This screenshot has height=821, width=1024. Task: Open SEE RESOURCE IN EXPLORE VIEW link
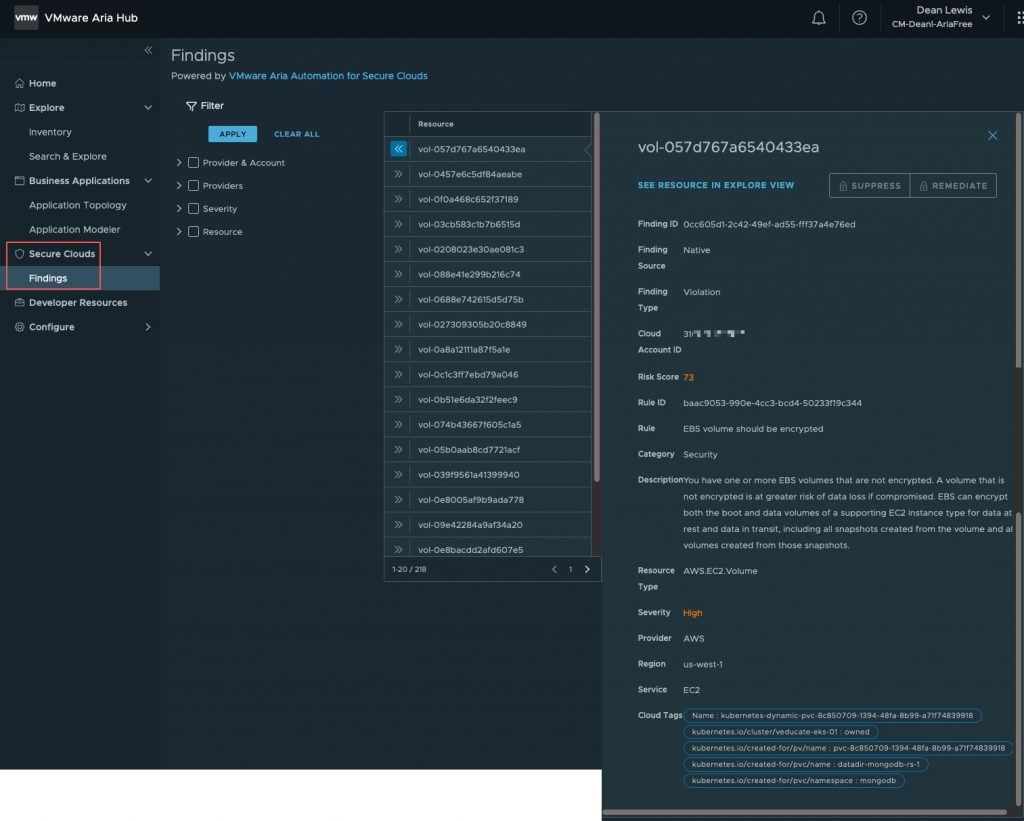(716, 185)
